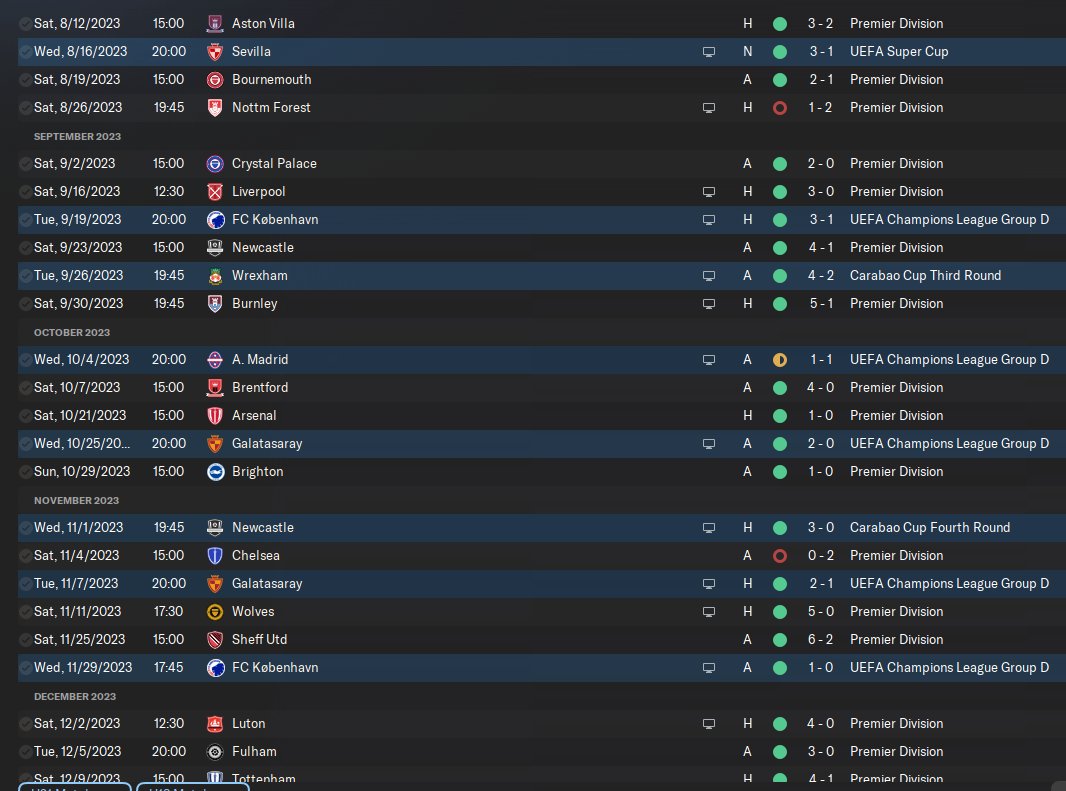Open the Carabao Cup Third Round competition link
This screenshot has height=791, width=1066.
tap(925, 275)
